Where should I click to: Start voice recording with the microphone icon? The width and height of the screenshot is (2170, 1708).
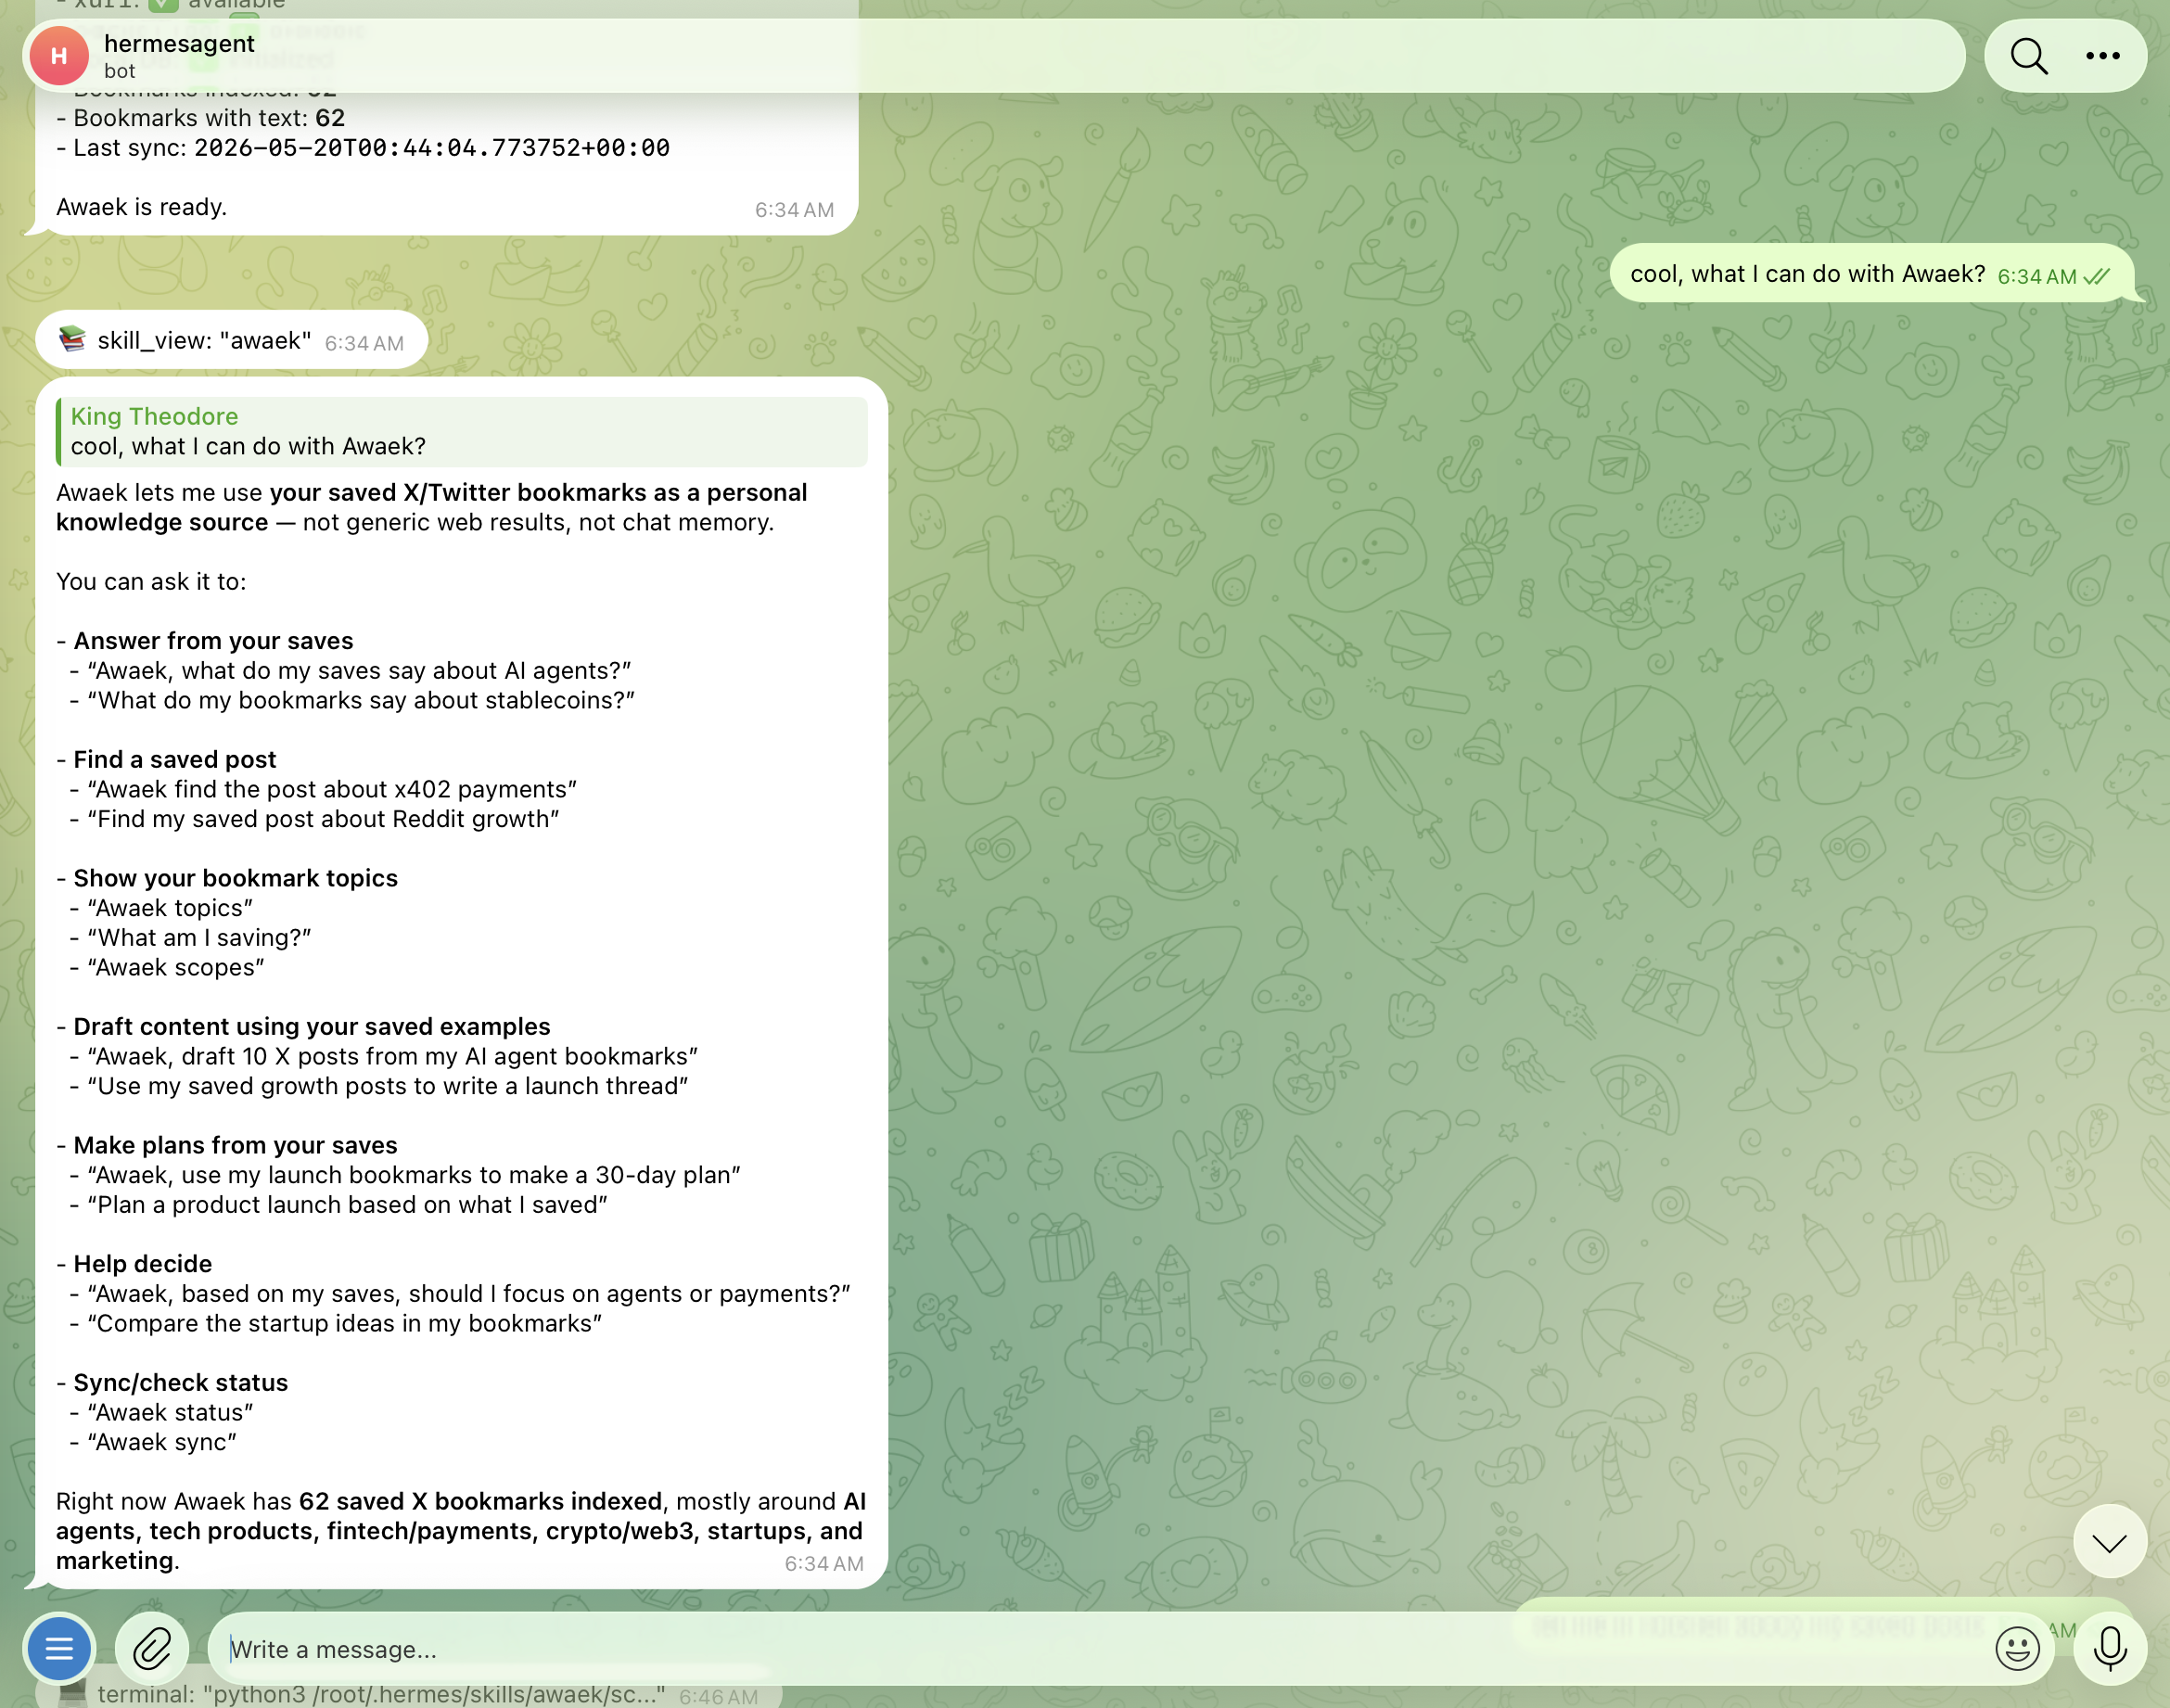[2110, 1648]
